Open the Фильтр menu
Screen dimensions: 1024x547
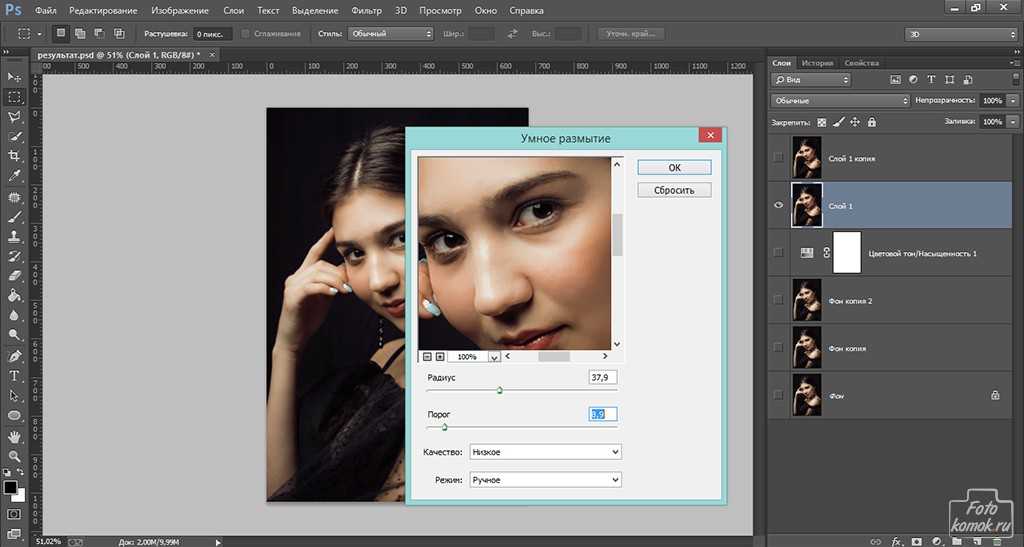point(366,10)
